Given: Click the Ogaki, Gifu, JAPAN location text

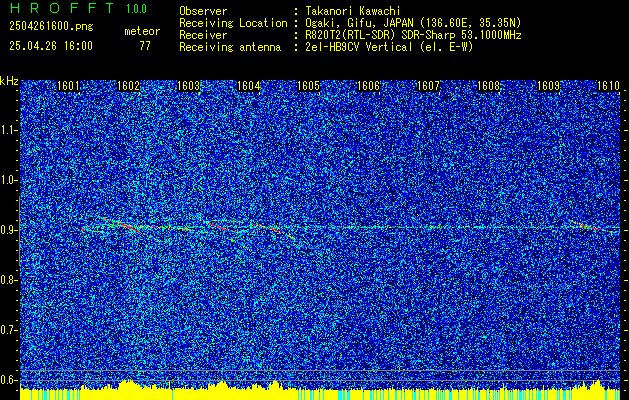Looking at the screenshot, I should (413, 23).
